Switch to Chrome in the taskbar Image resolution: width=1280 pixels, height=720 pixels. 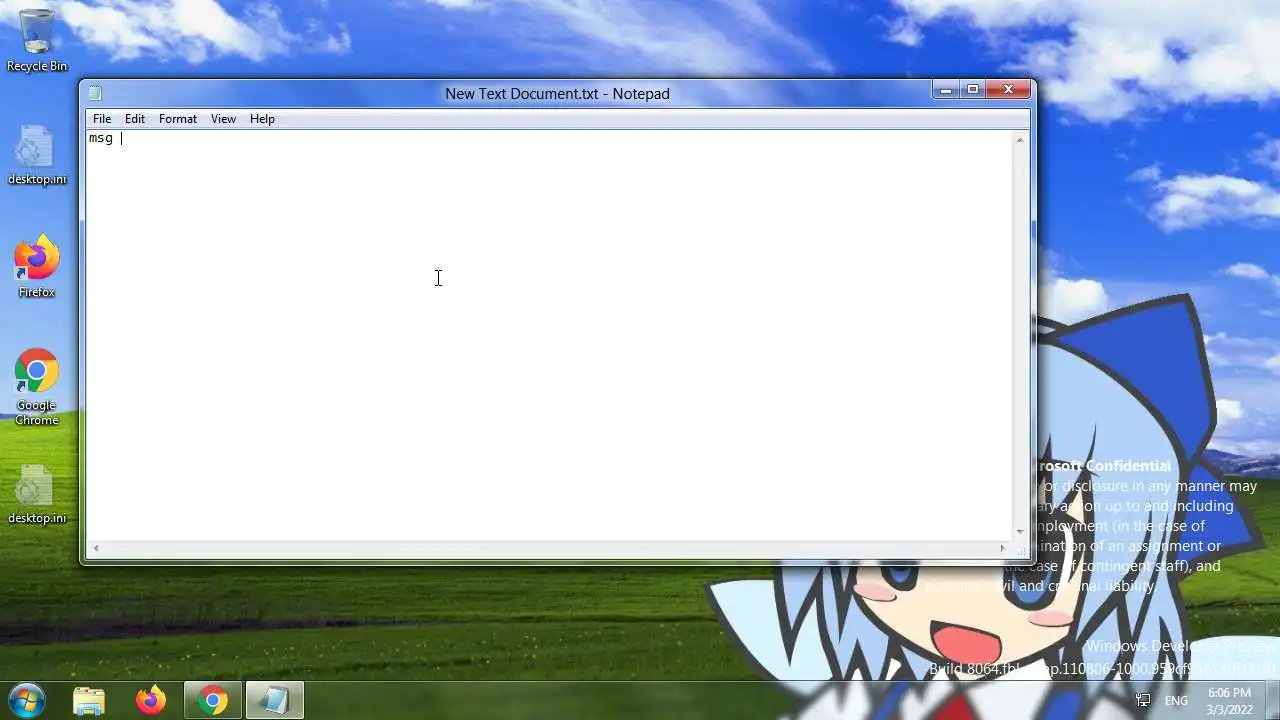[212, 700]
